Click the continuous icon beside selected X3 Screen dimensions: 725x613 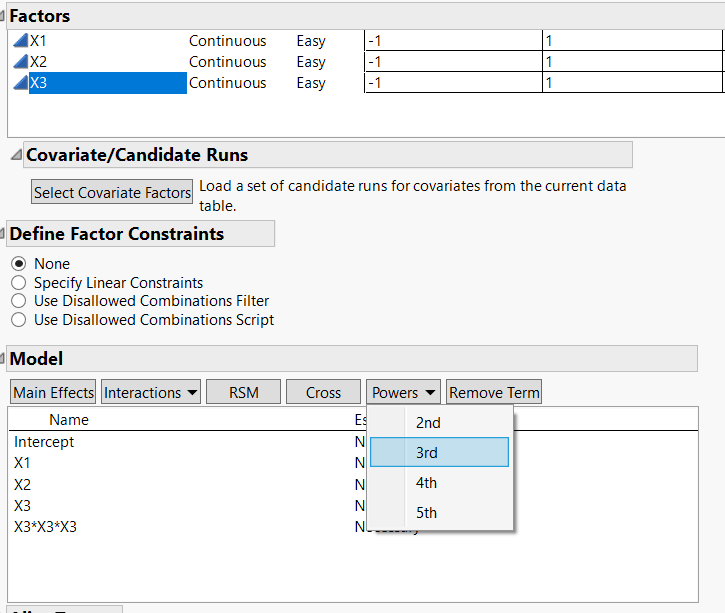pyautogui.click(x=20, y=83)
